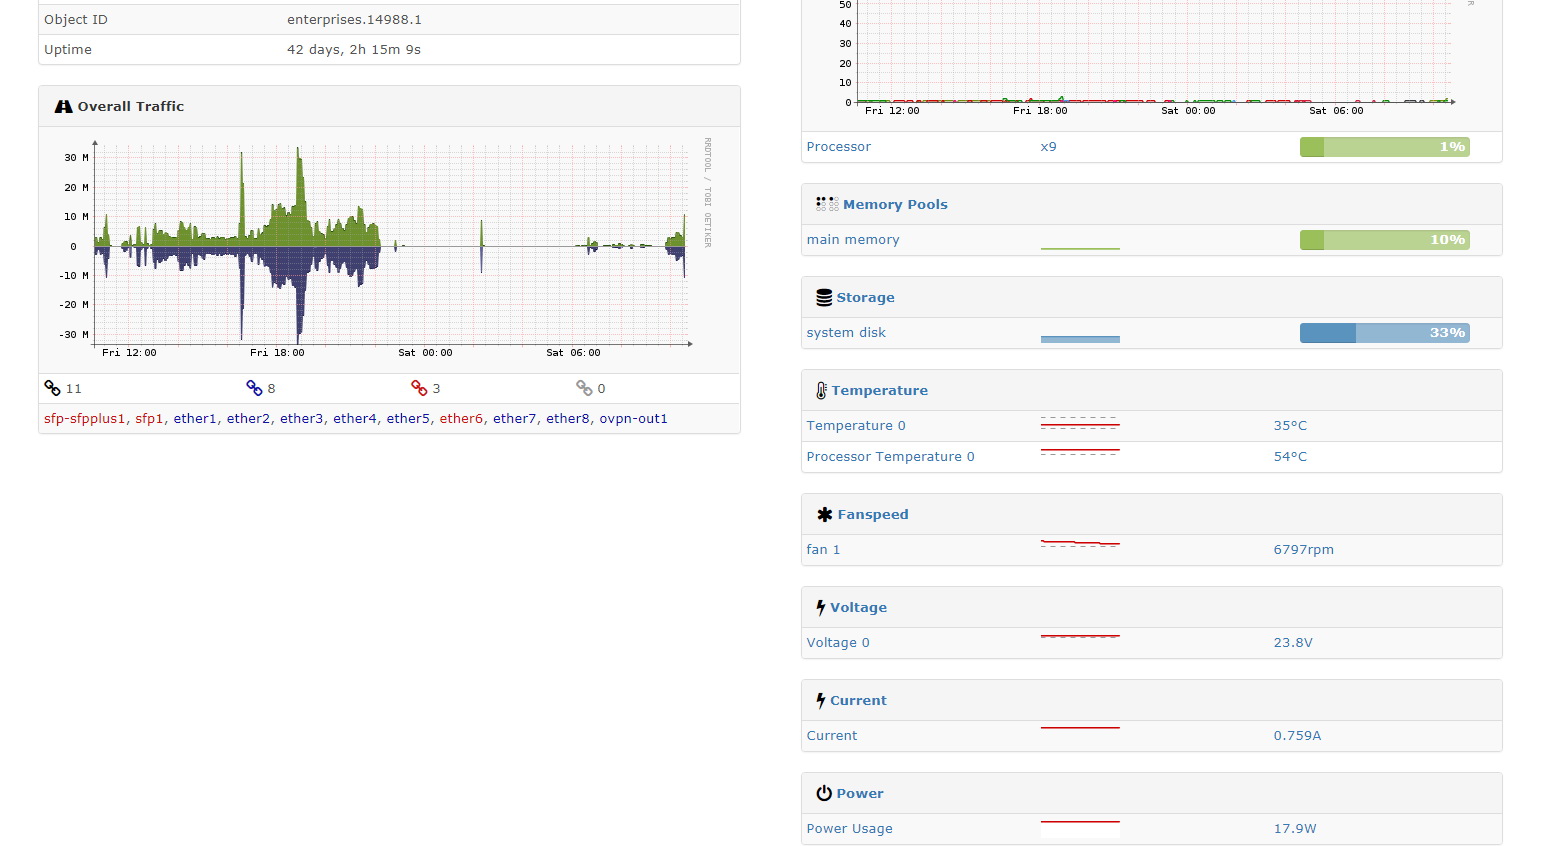Click the 54°C processor temperature value
The width and height of the screenshot is (1546, 846).
coord(1290,456)
